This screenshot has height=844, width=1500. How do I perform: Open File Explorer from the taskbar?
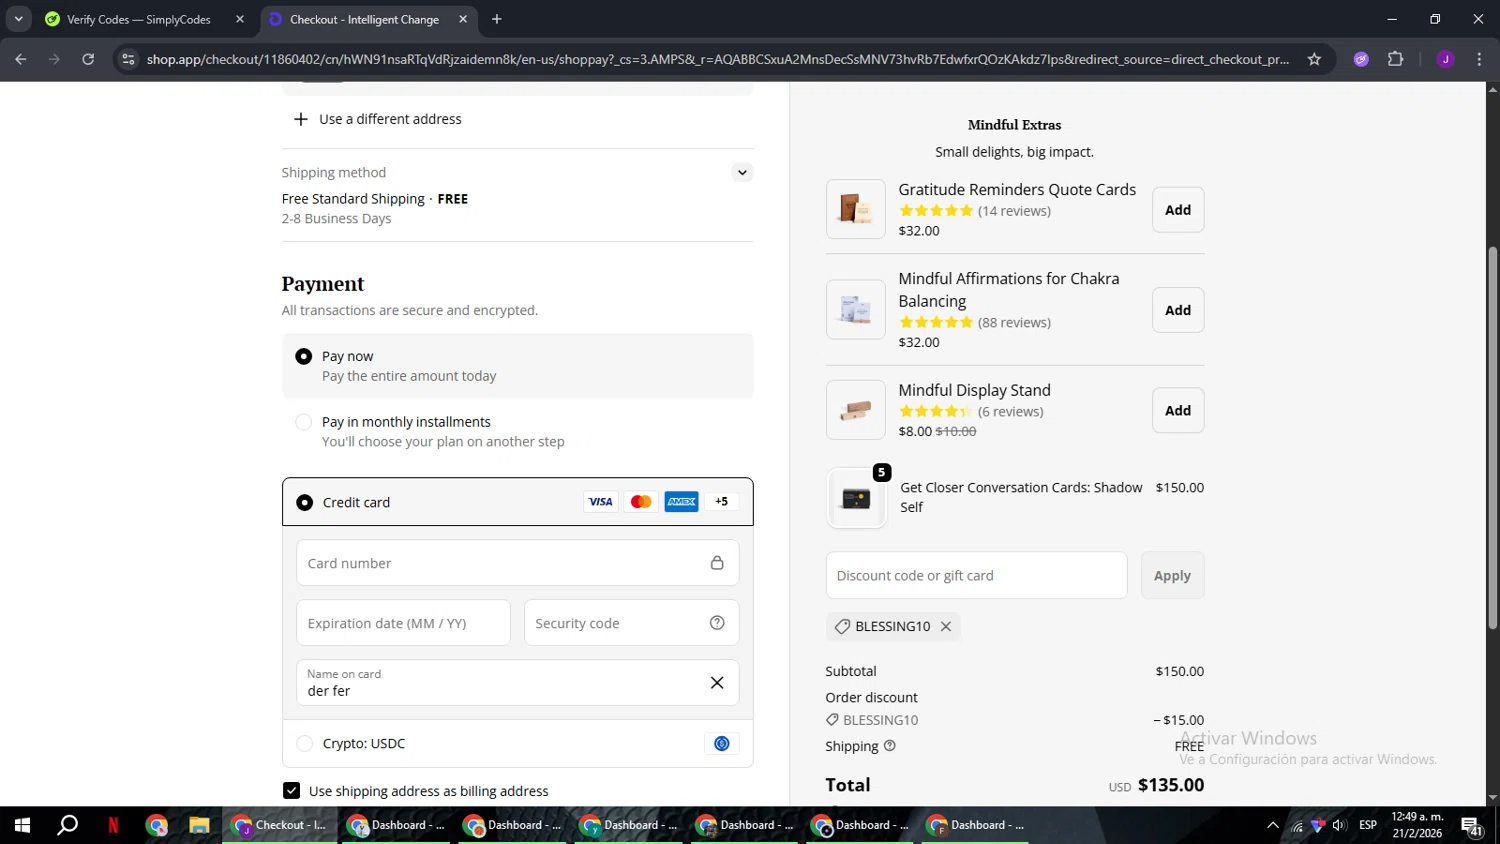(199, 825)
